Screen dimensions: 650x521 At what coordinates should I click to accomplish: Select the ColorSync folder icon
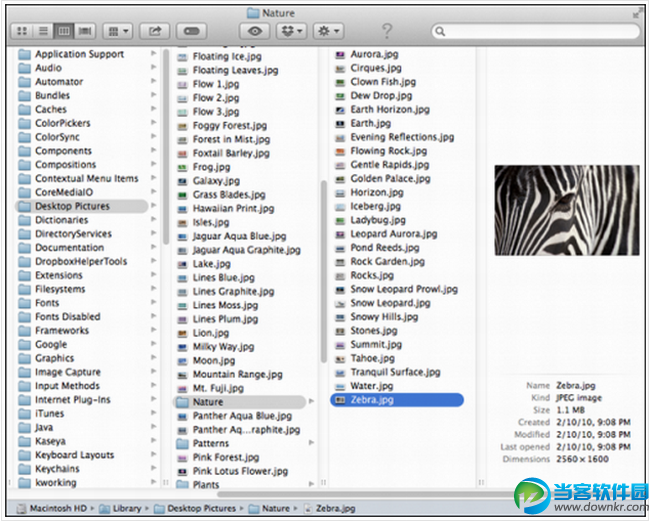coord(24,137)
